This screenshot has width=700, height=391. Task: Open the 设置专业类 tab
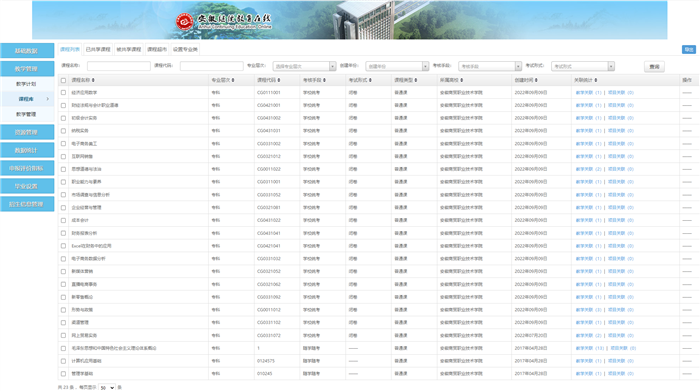coord(185,50)
